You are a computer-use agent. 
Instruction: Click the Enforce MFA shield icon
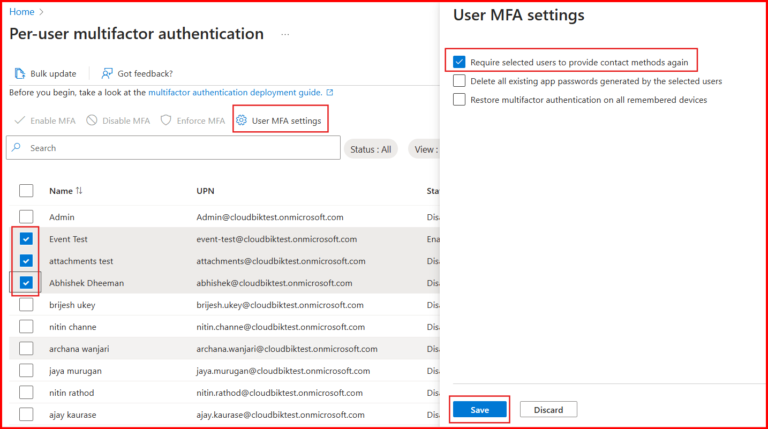tap(166, 121)
